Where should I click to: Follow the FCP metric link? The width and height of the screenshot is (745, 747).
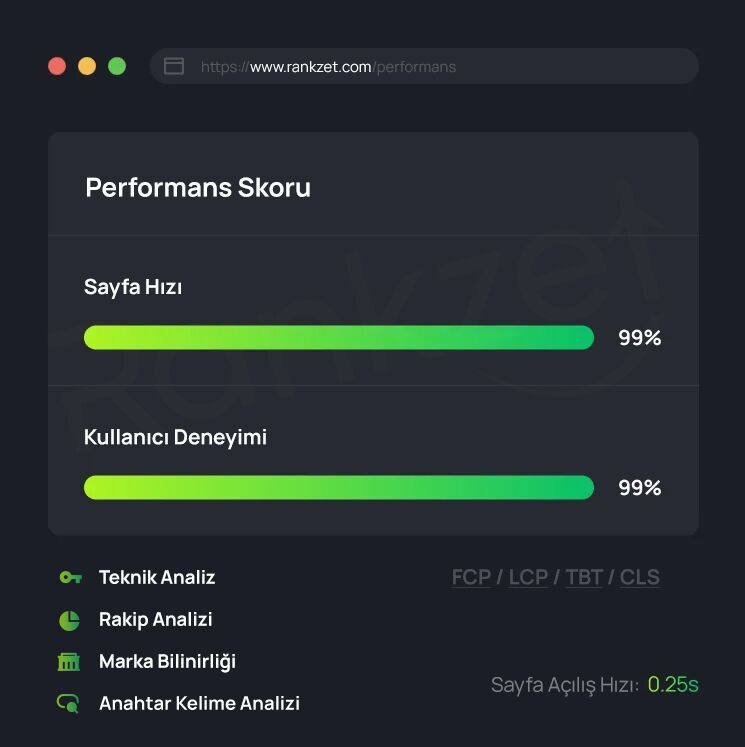point(471,577)
